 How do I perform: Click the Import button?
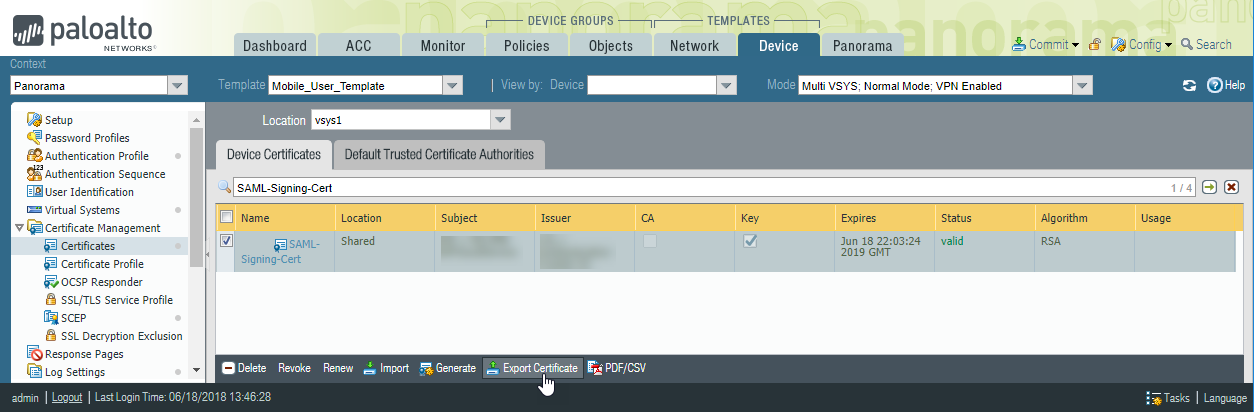pyautogui.click(x=386, y=368)
